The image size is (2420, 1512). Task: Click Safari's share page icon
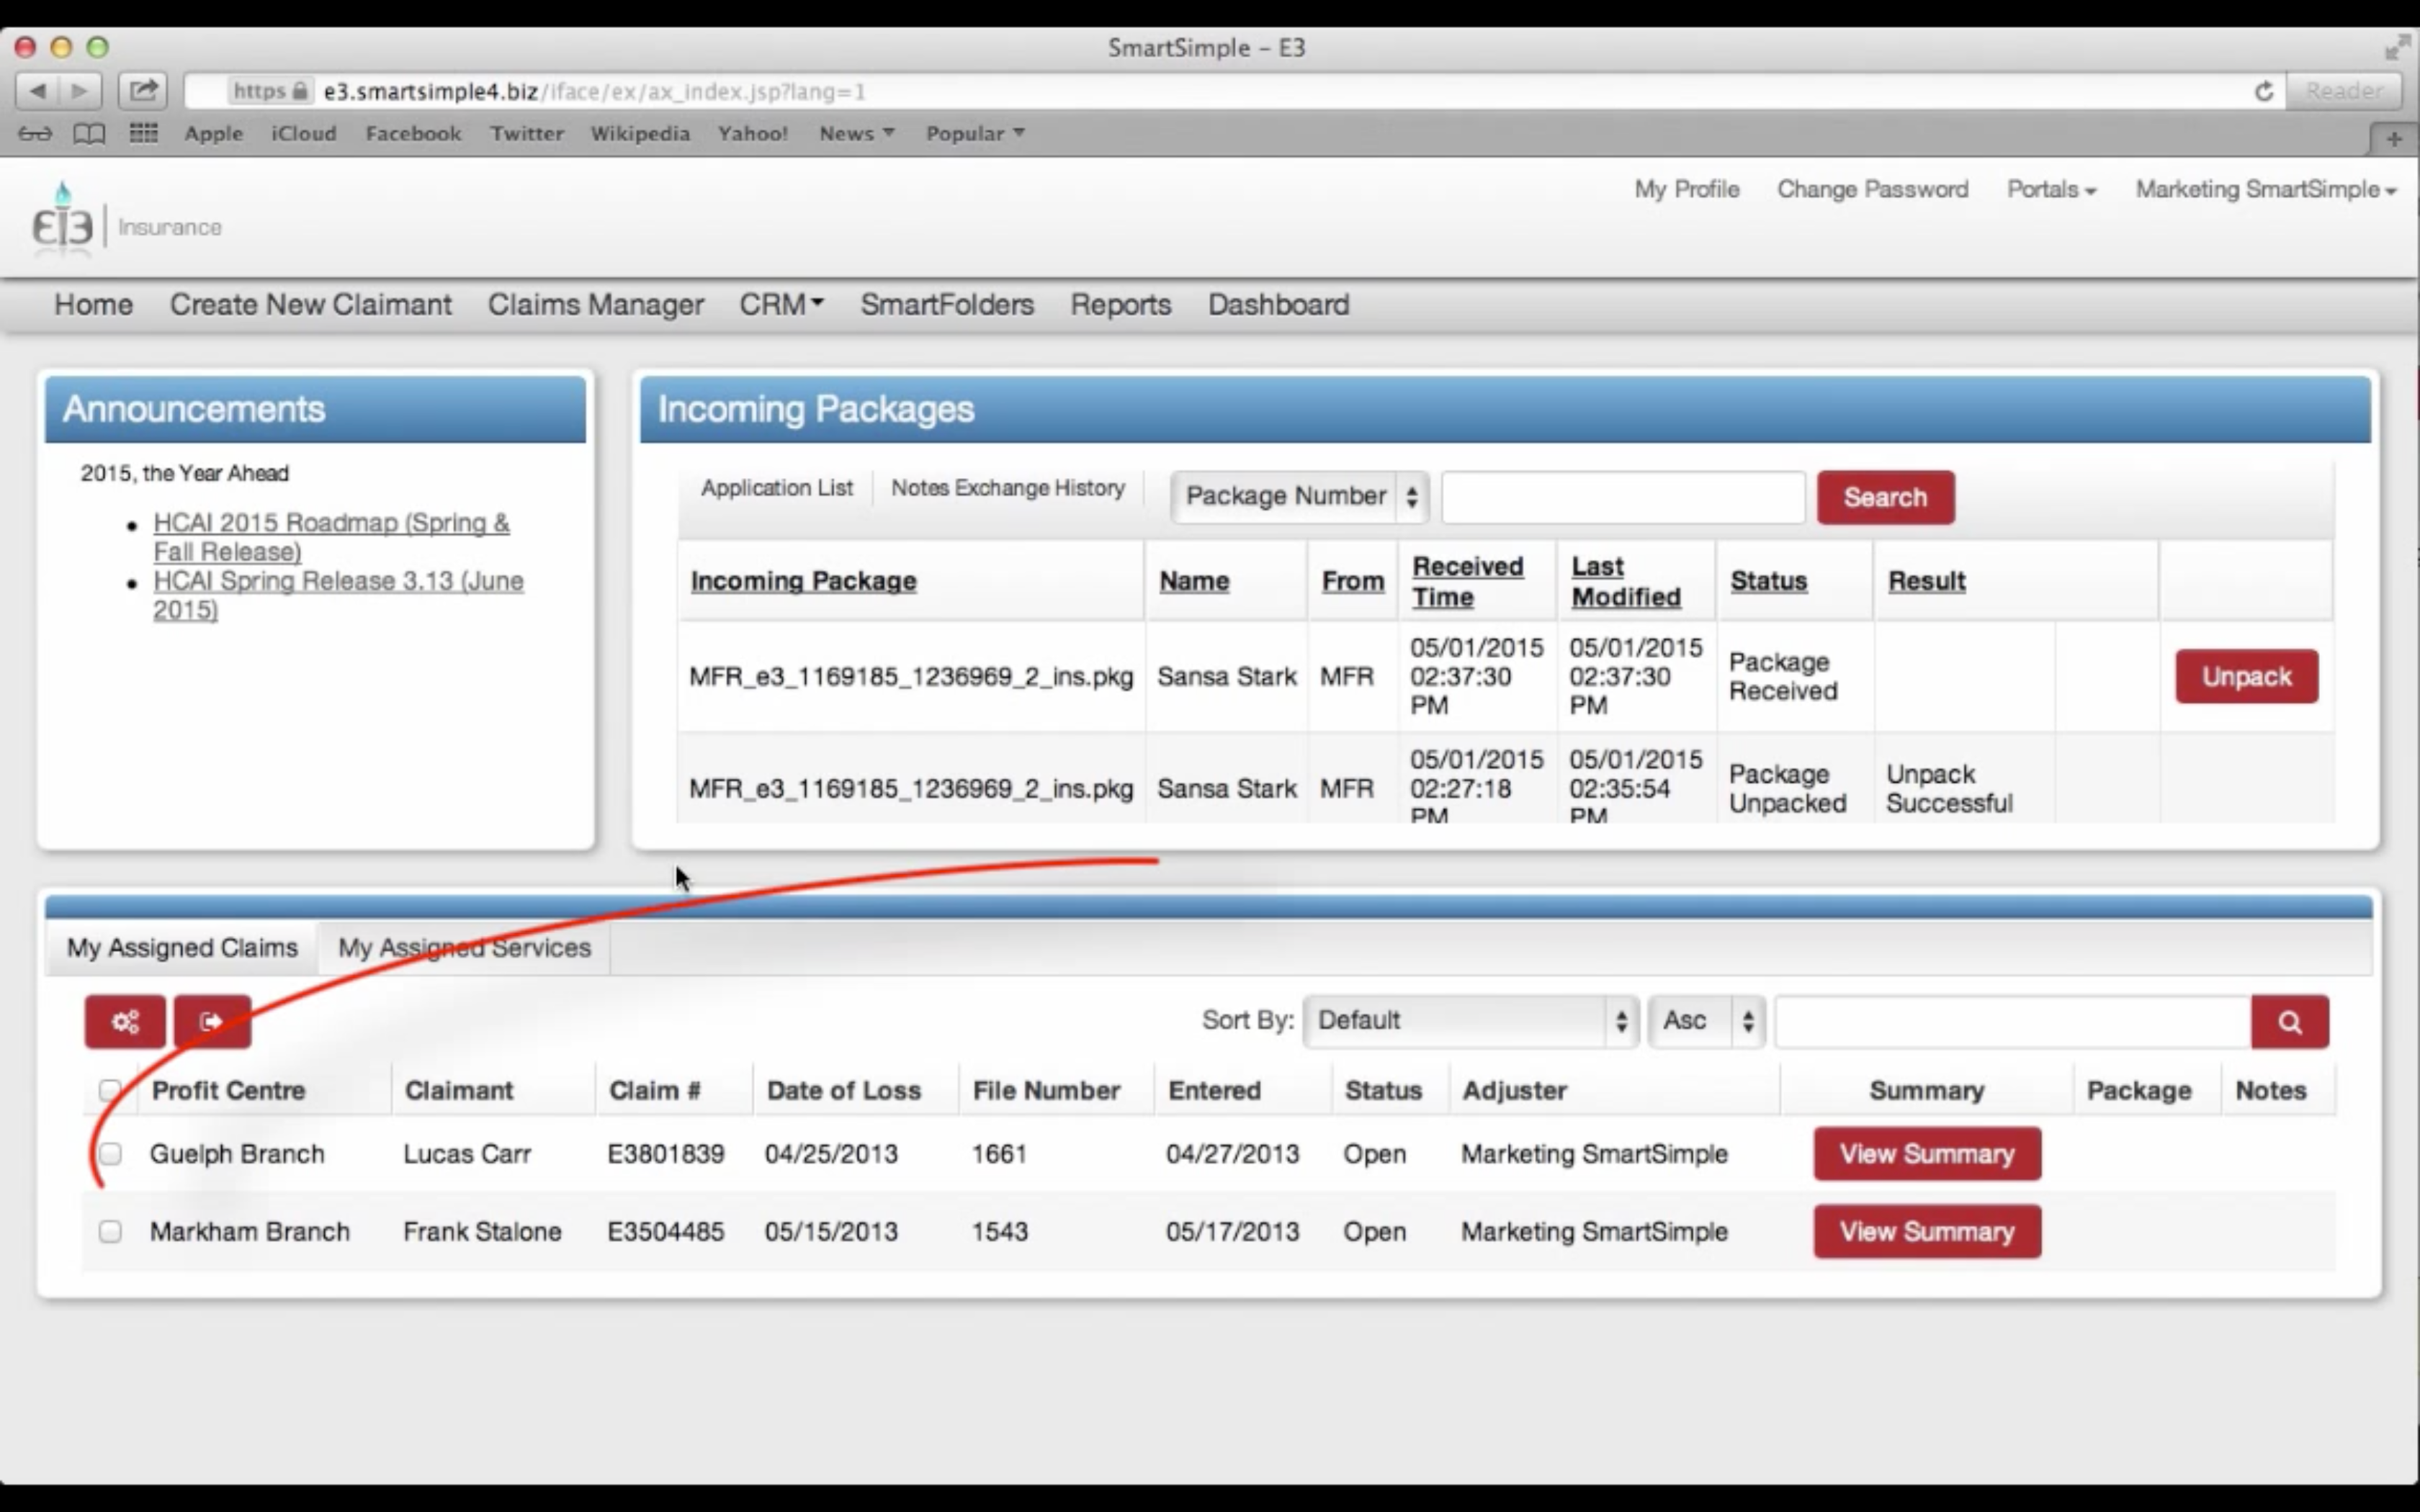point(143,91)
